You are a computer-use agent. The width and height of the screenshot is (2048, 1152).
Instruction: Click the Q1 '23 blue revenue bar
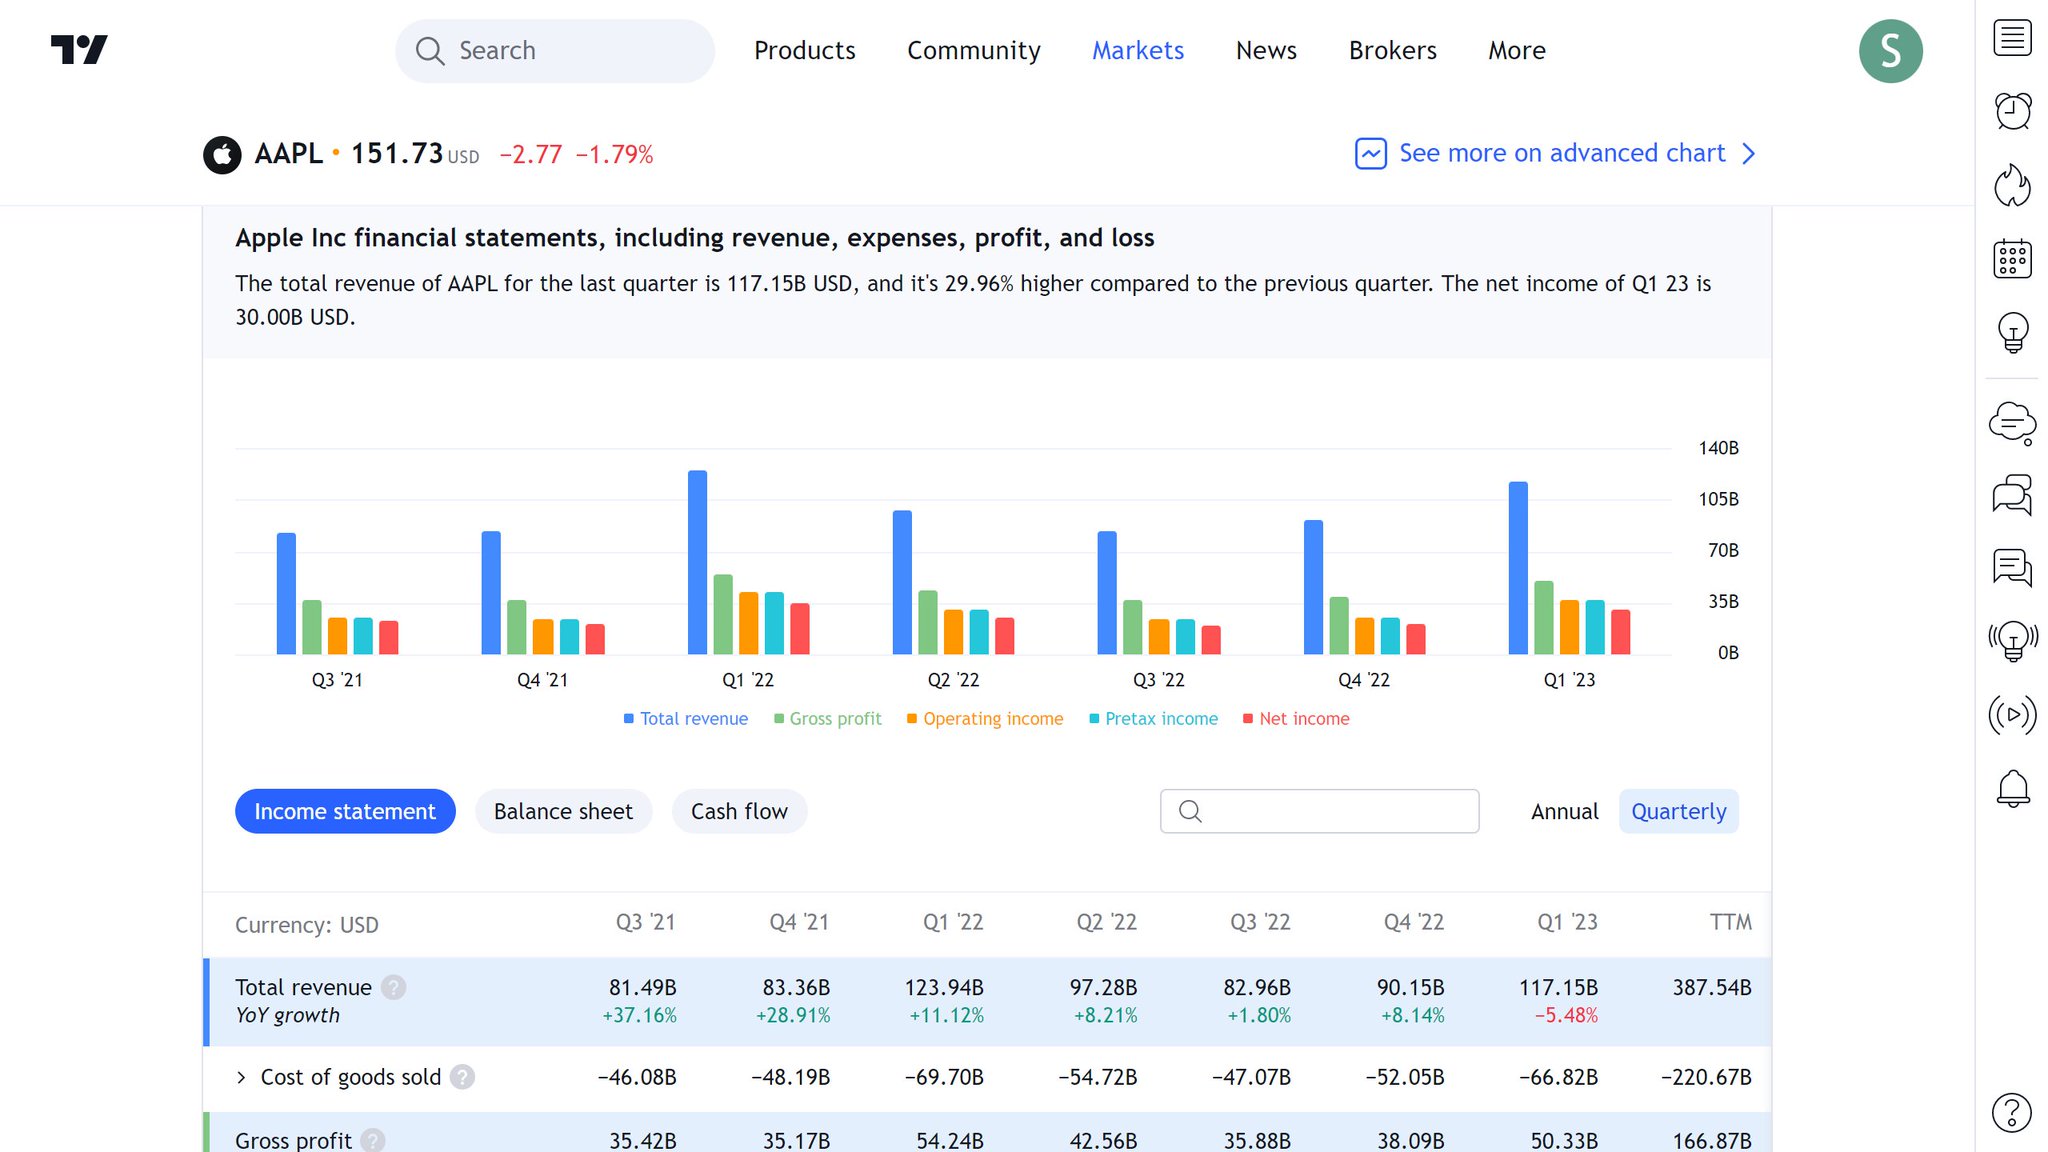1518,568
